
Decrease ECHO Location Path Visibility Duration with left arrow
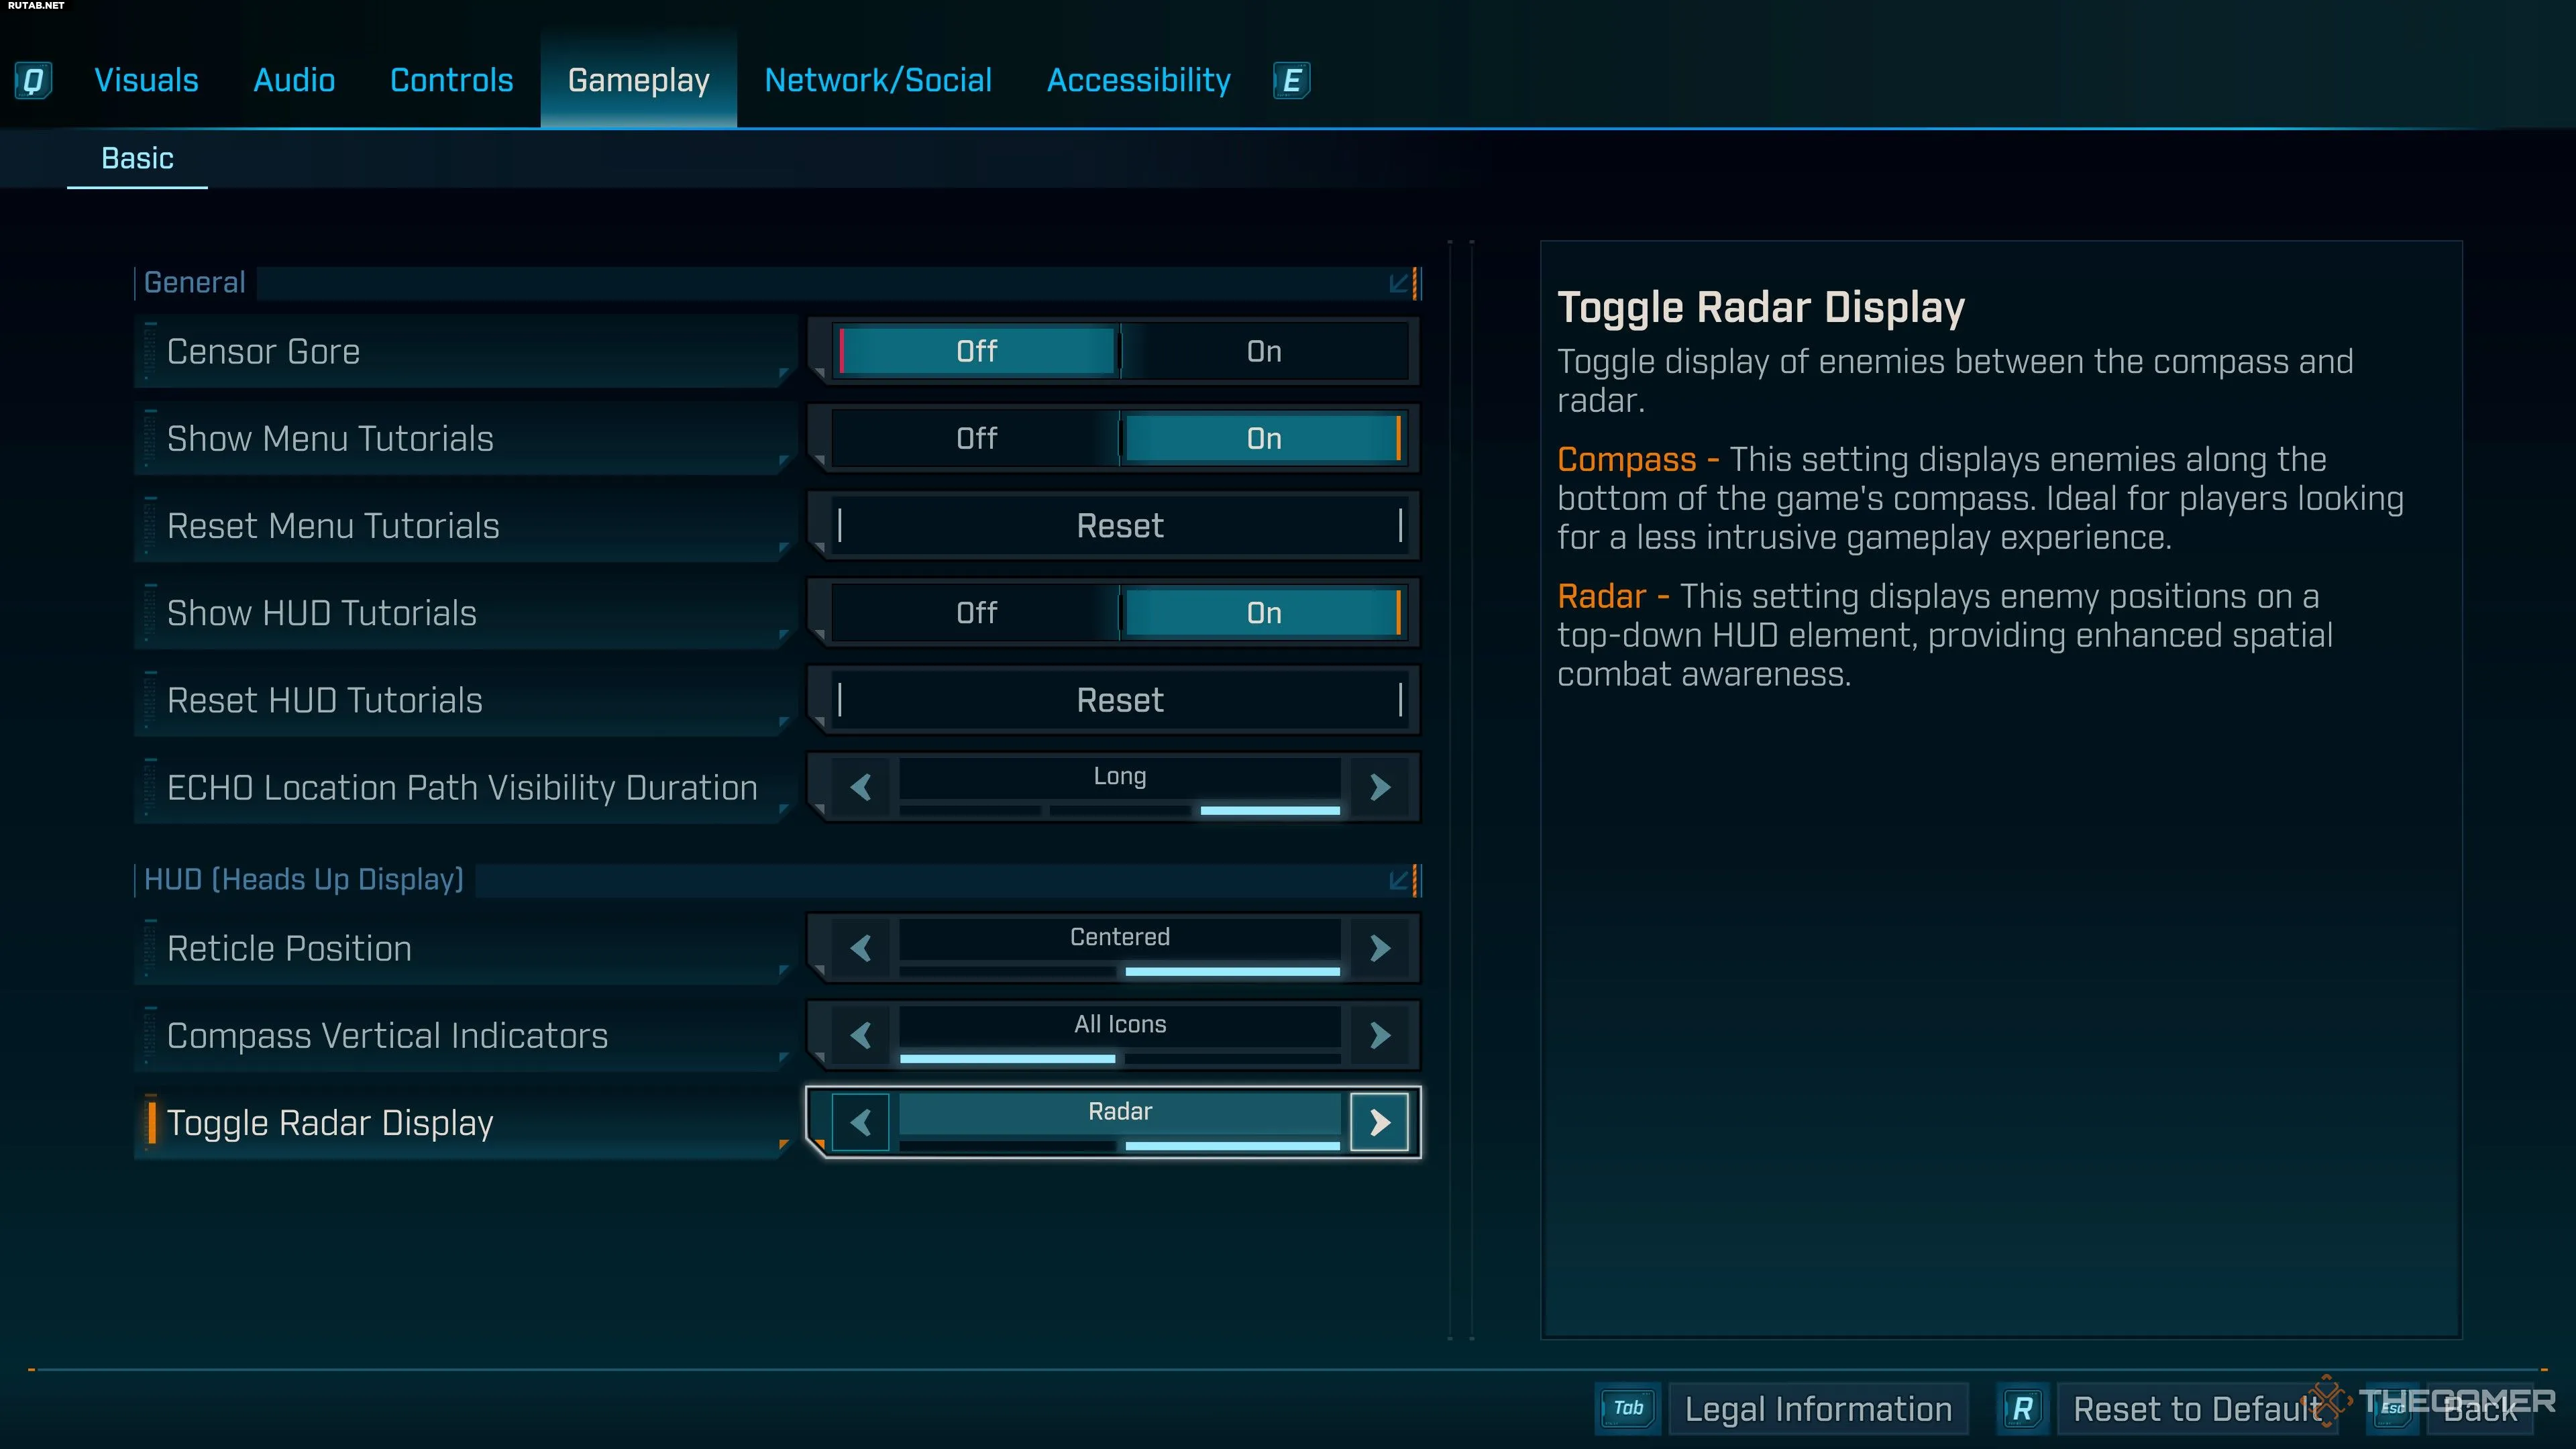point(861,787)
